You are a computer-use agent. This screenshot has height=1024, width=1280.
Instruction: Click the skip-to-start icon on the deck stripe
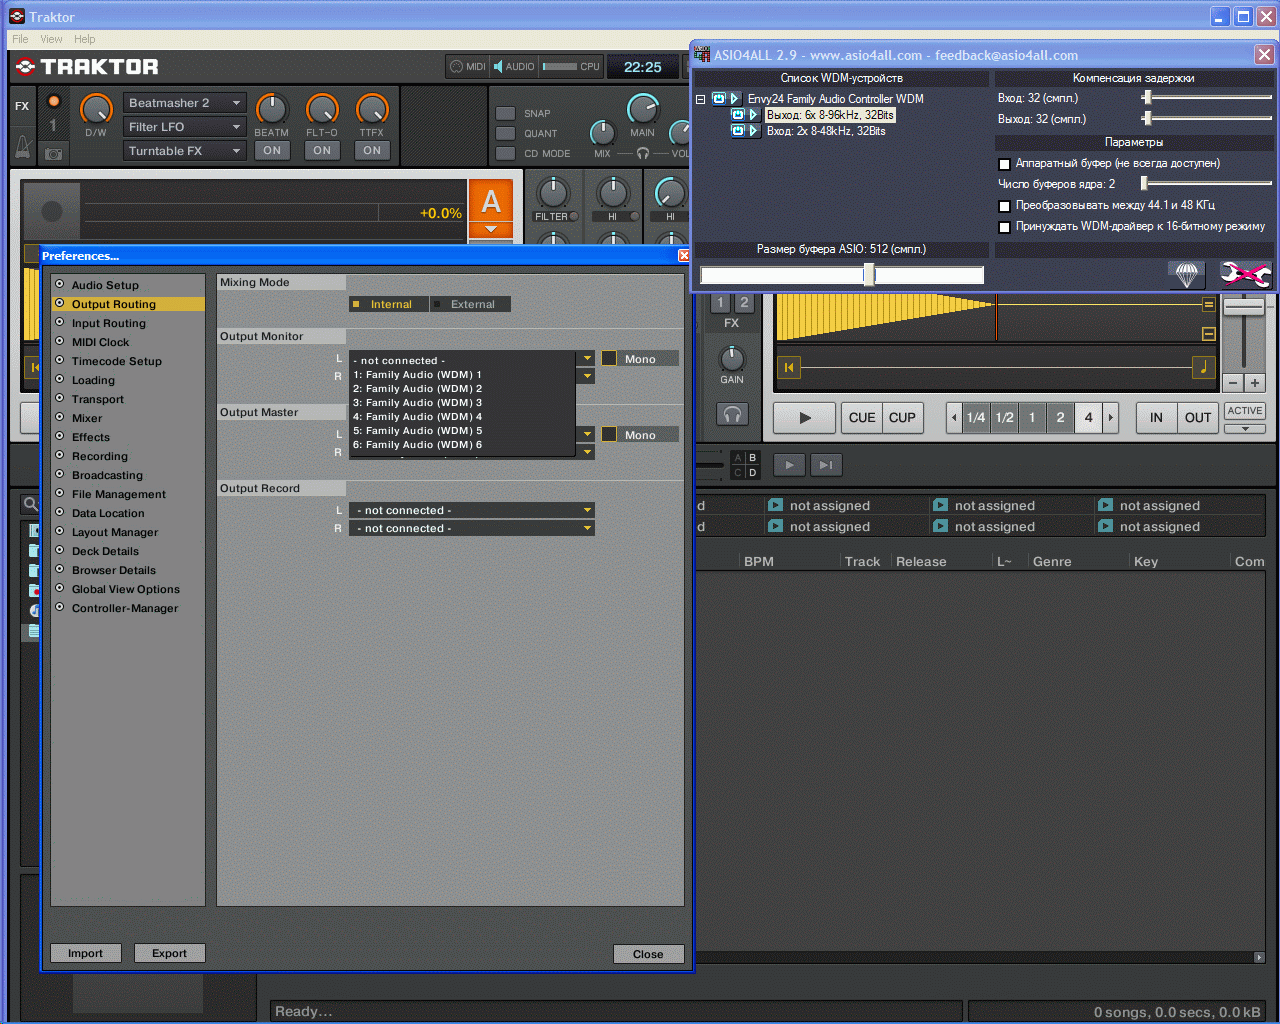tap(789, 368)
